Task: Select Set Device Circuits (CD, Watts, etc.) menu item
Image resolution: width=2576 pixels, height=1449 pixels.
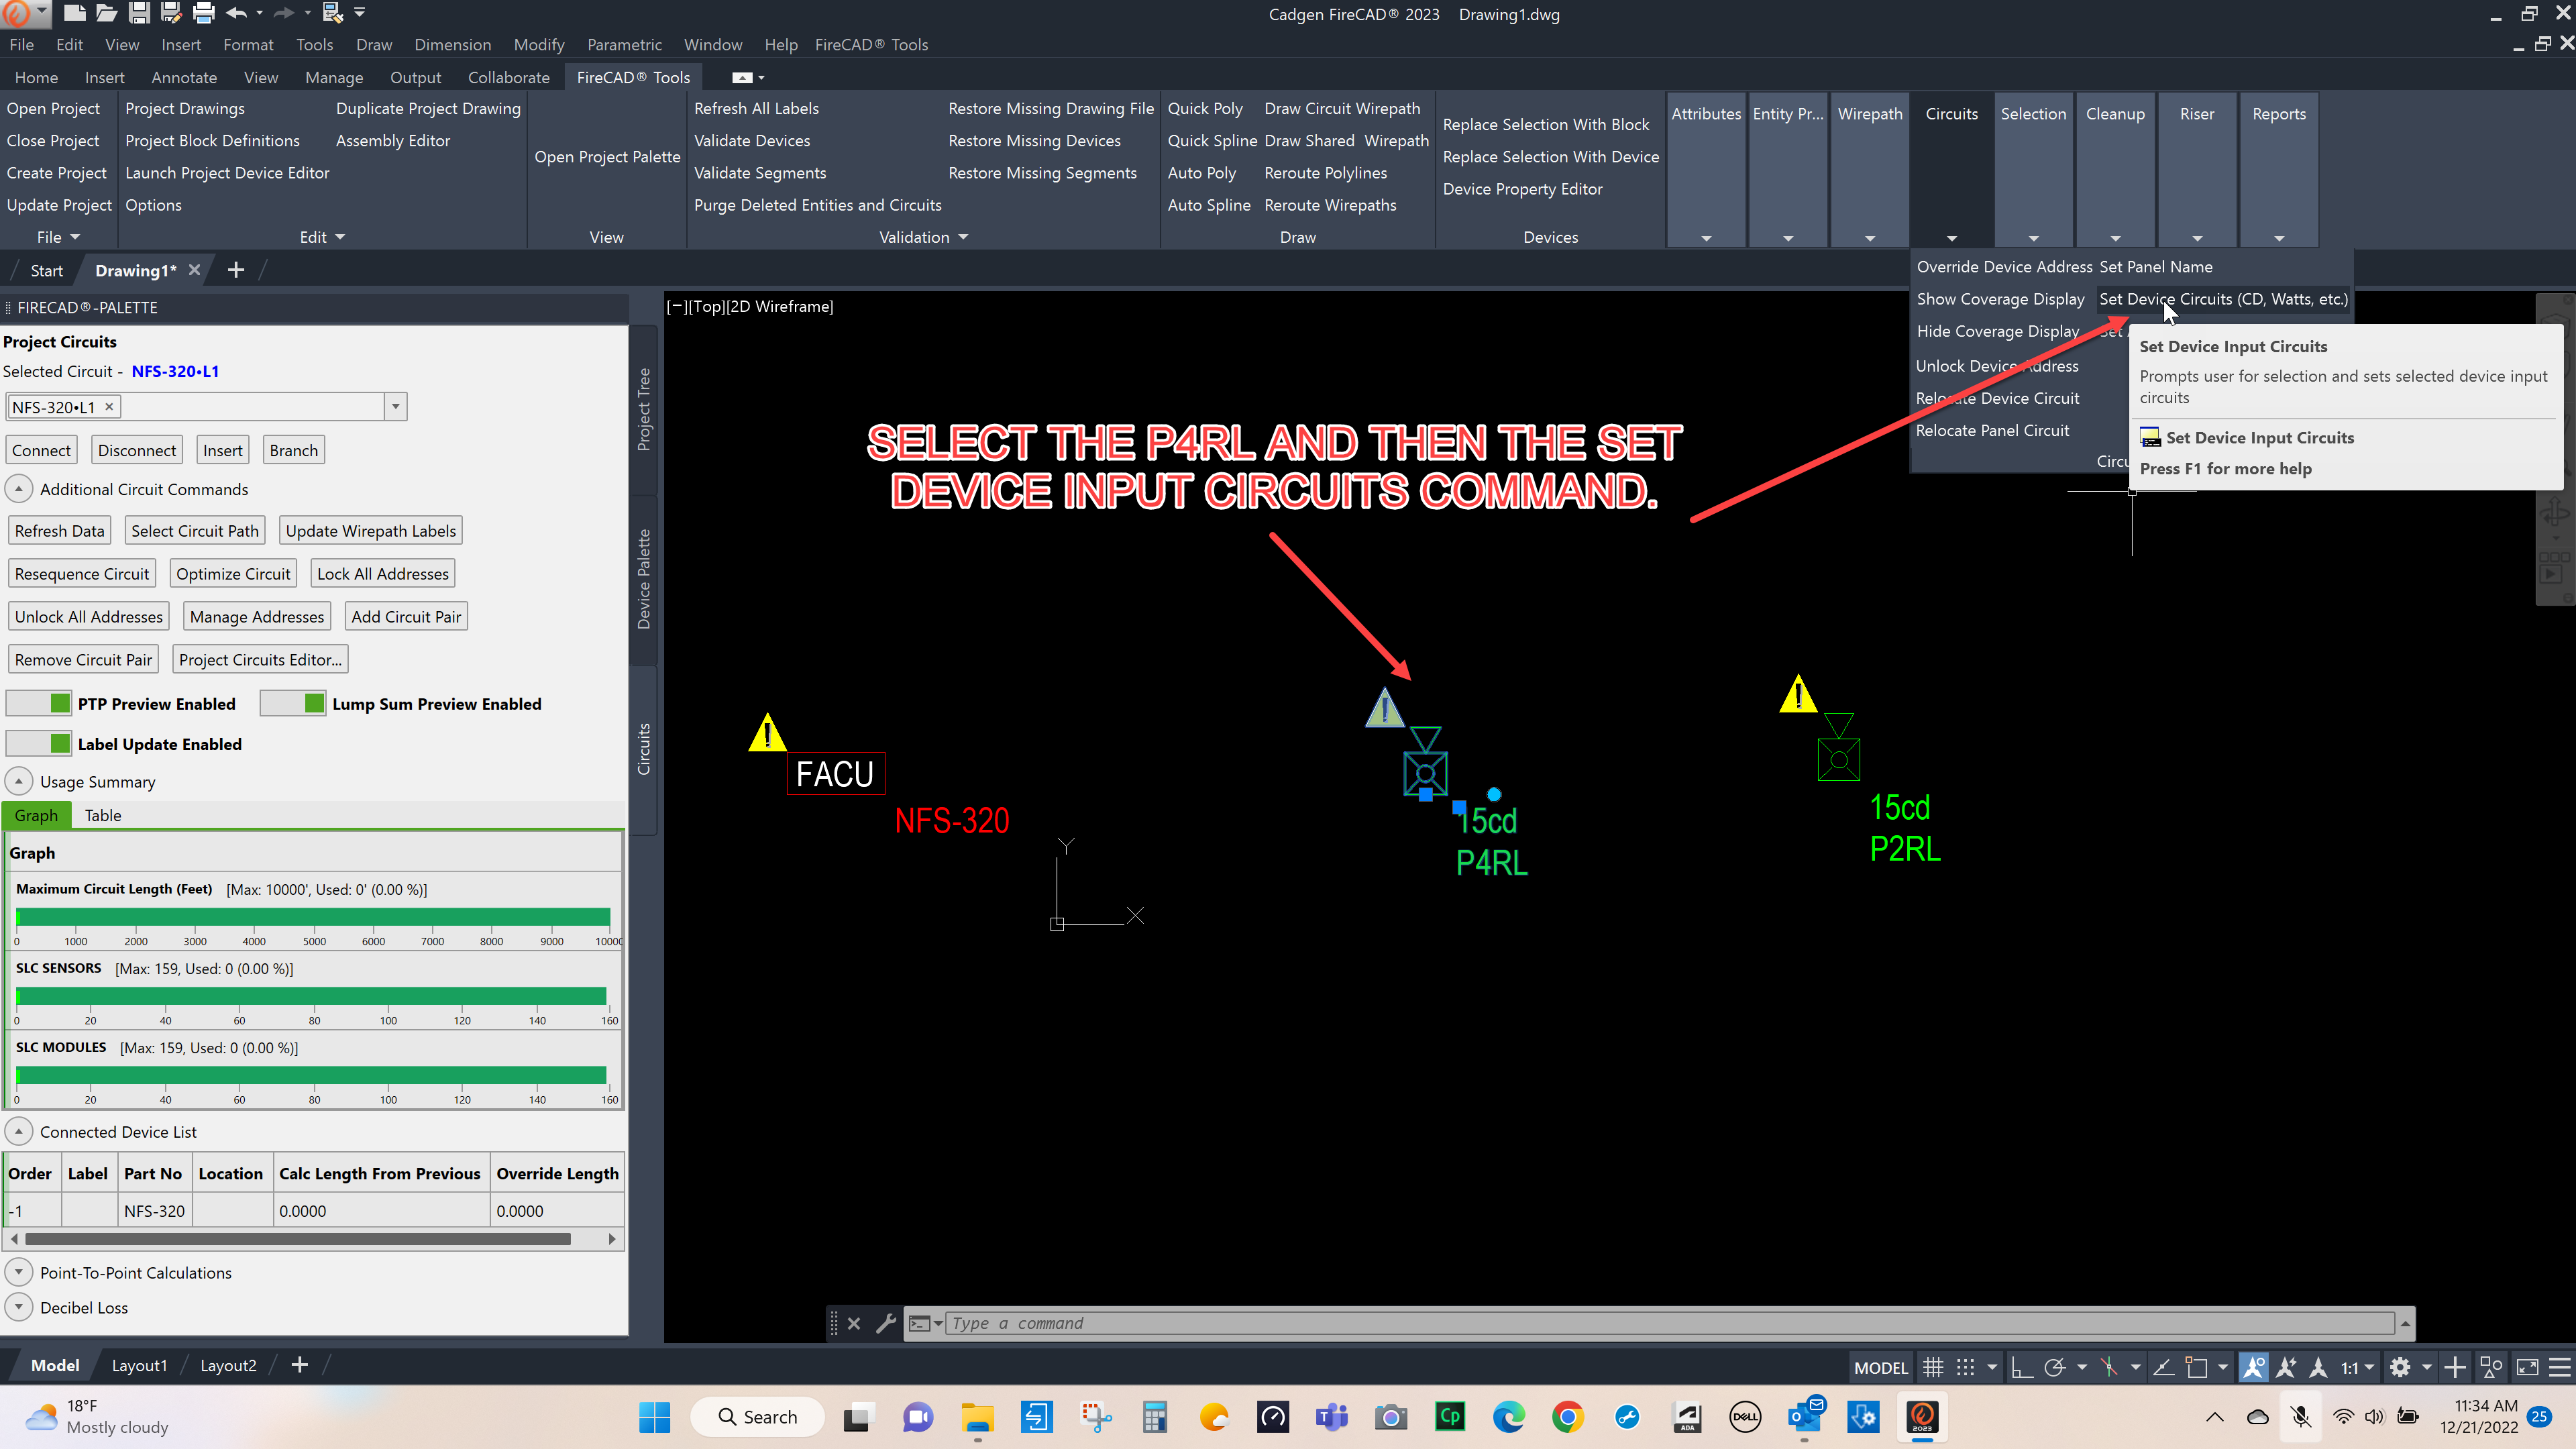Action: (2223, 299)
